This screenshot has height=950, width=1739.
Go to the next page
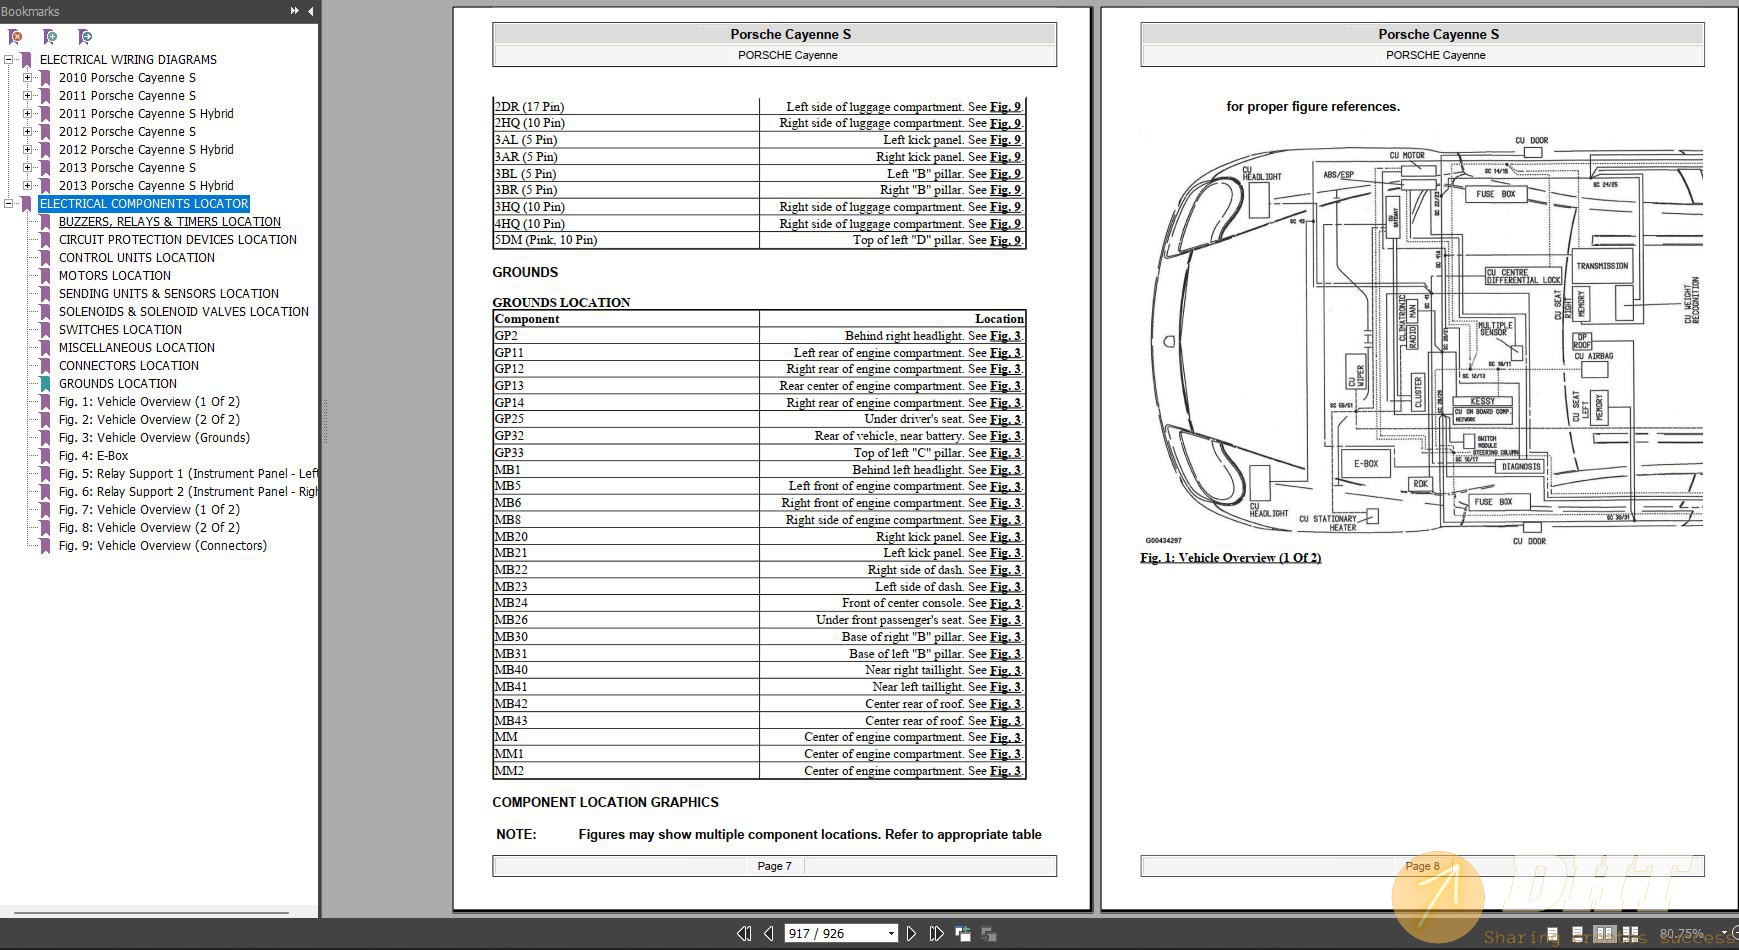pyautogui.click(x=911, y=933)
